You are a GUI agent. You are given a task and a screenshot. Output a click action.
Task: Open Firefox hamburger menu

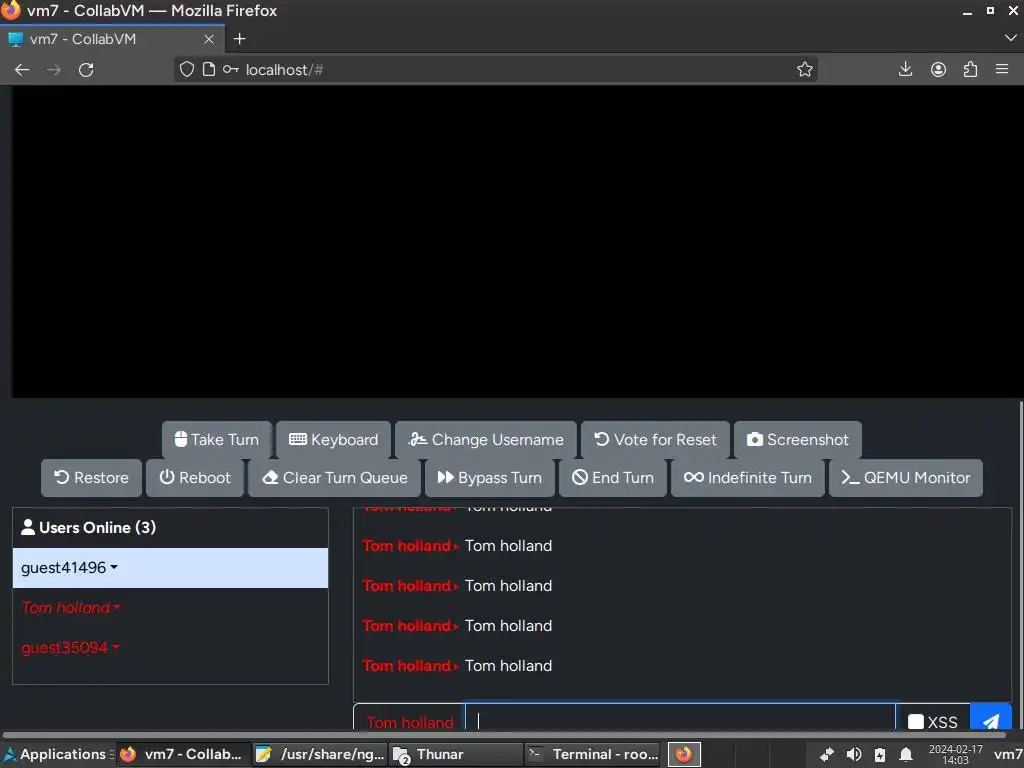pyautogui.click(x=1002, y=69)
